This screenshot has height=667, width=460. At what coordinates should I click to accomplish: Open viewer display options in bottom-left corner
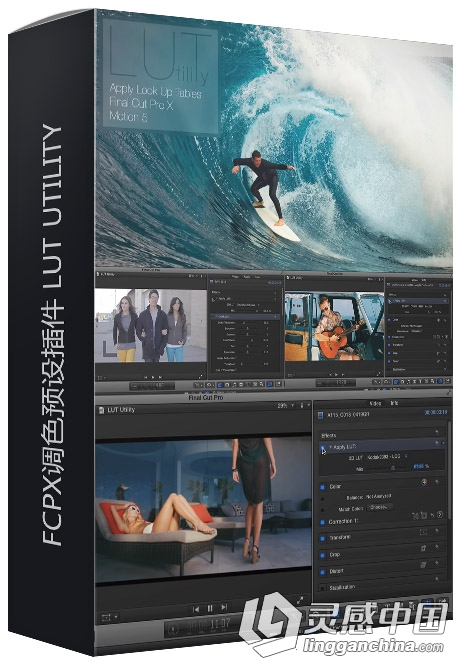pos(109,616)
